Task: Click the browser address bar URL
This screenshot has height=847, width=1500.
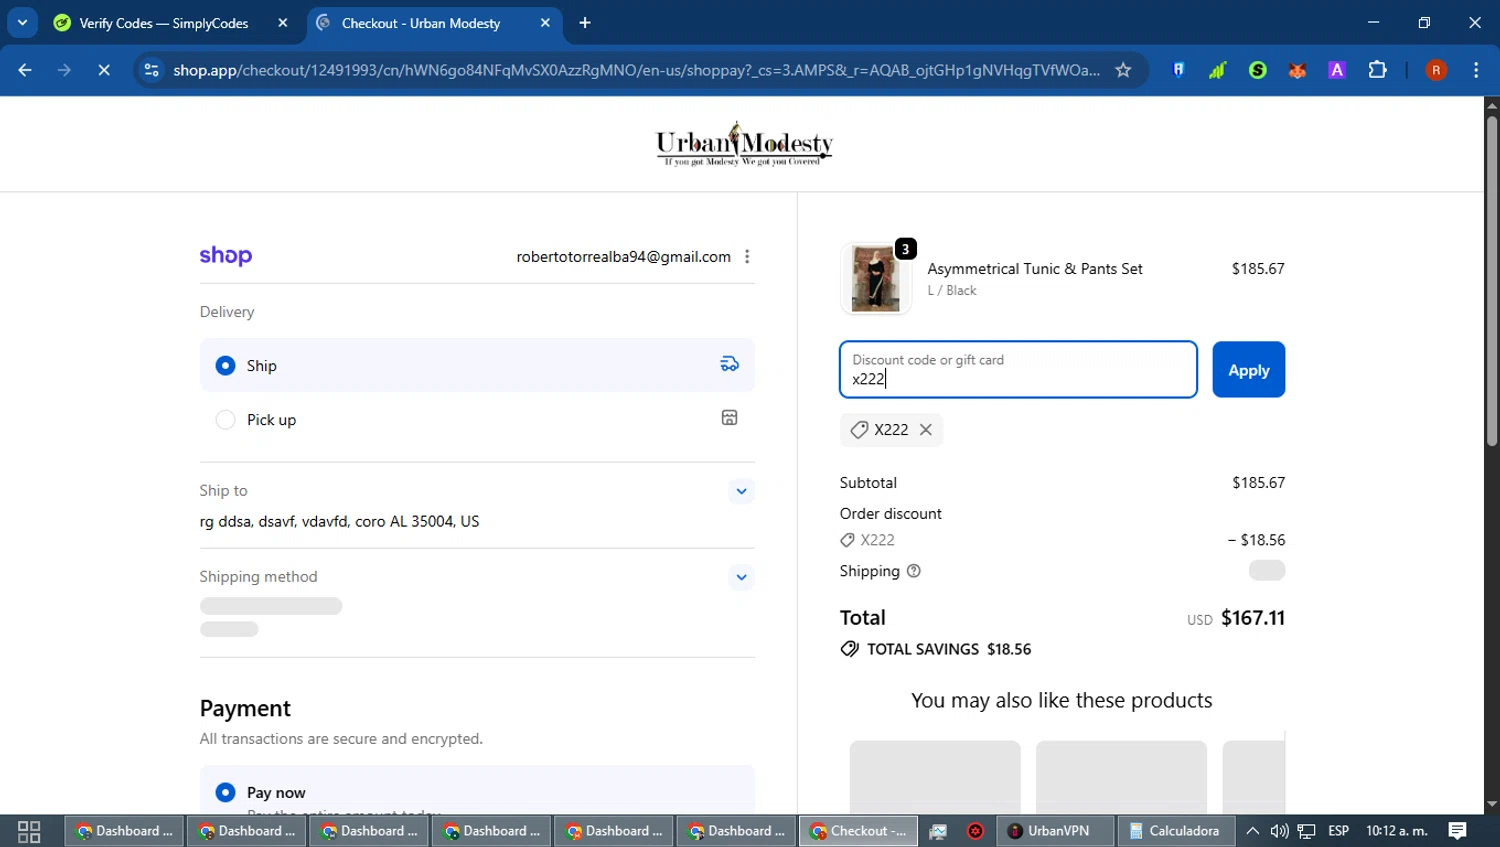Action: click(x=636, y=70)
